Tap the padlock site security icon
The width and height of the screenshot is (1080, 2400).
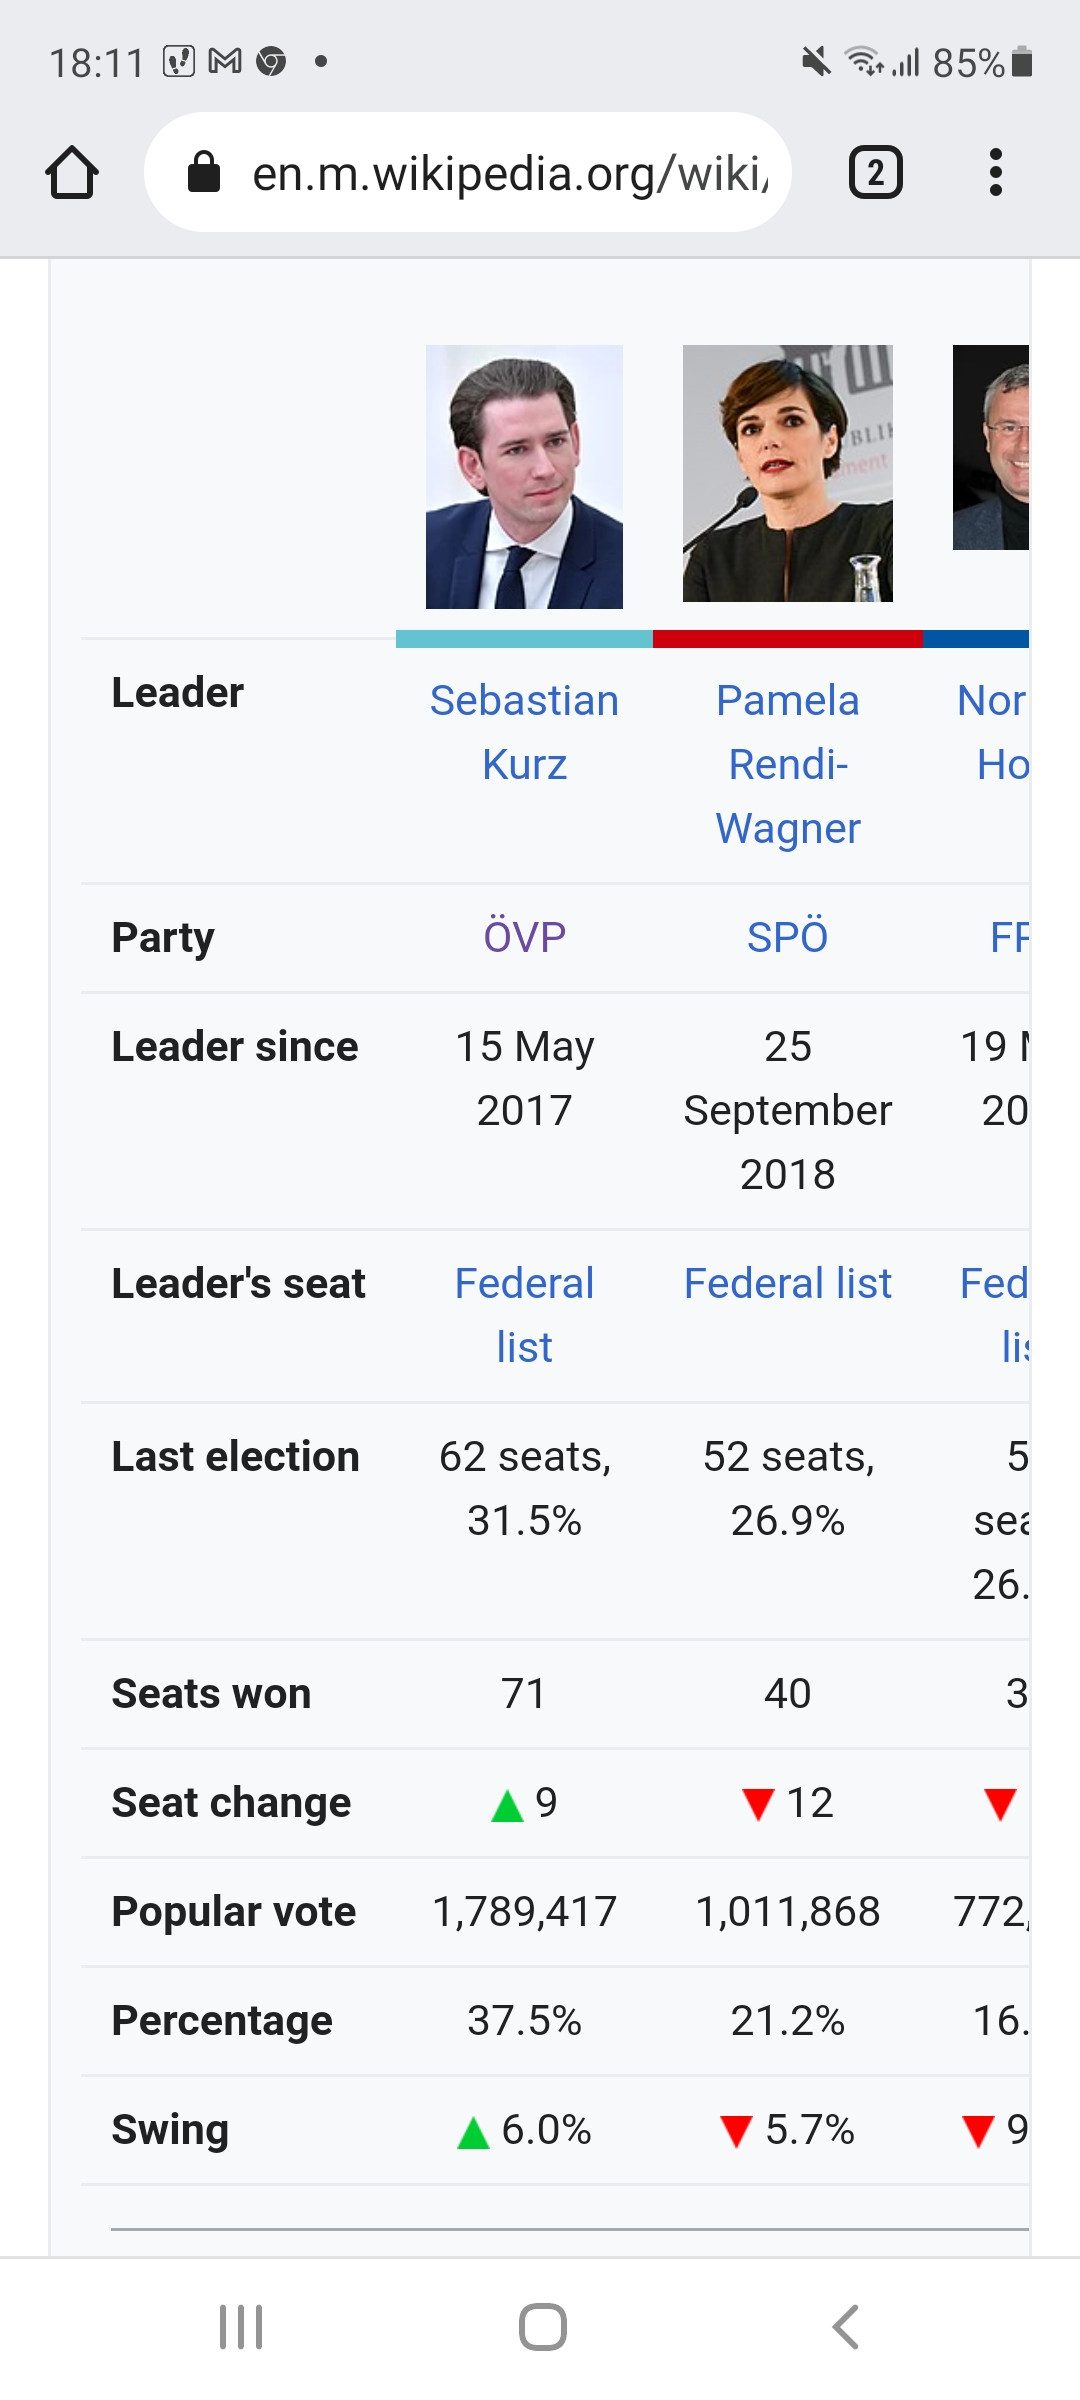click(x=204, y=172)
